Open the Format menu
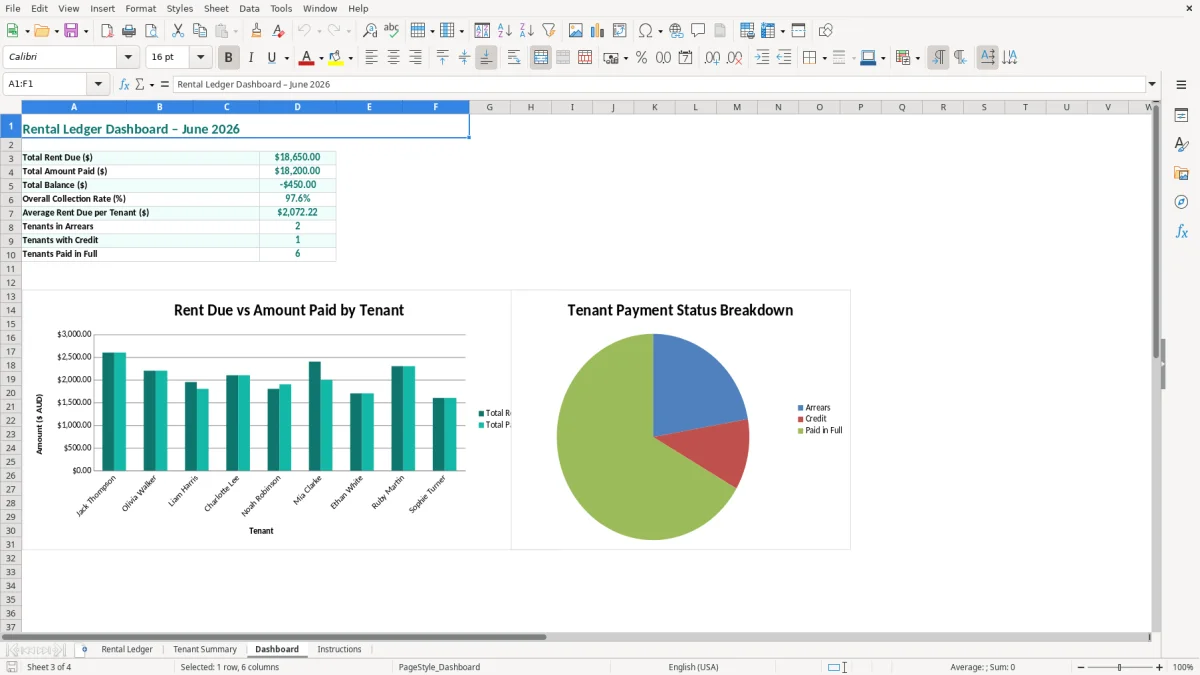Viewport: 1200px width, 675px height. 141,8
